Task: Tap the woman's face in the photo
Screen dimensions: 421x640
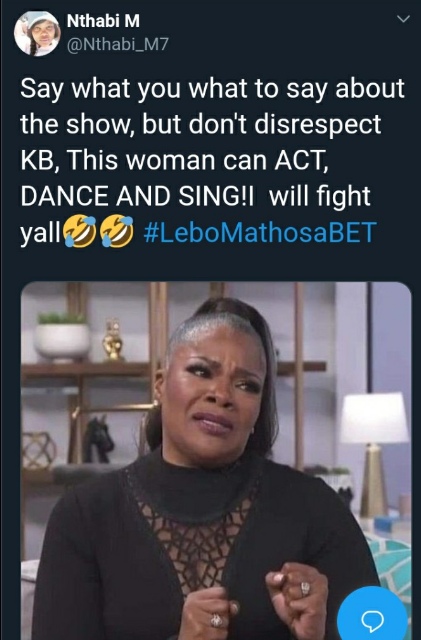Action: pos(214,392)
